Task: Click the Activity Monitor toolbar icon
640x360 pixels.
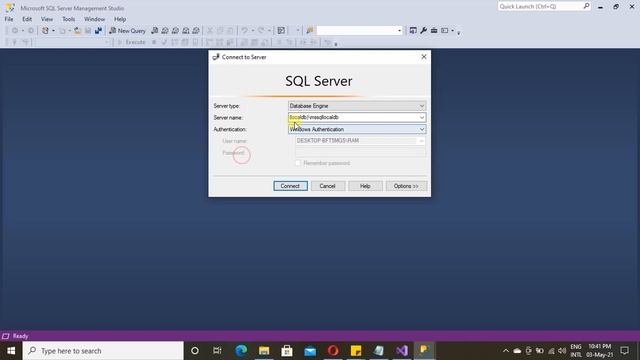Action: (x=281, y=31)
